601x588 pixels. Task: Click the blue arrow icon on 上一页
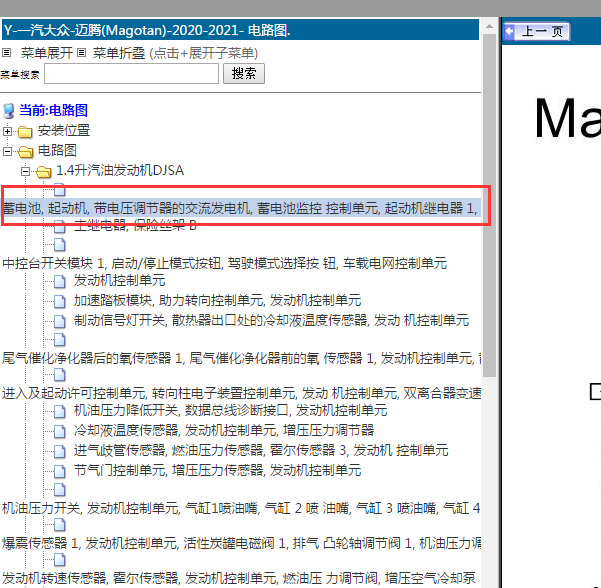[510, 31]
